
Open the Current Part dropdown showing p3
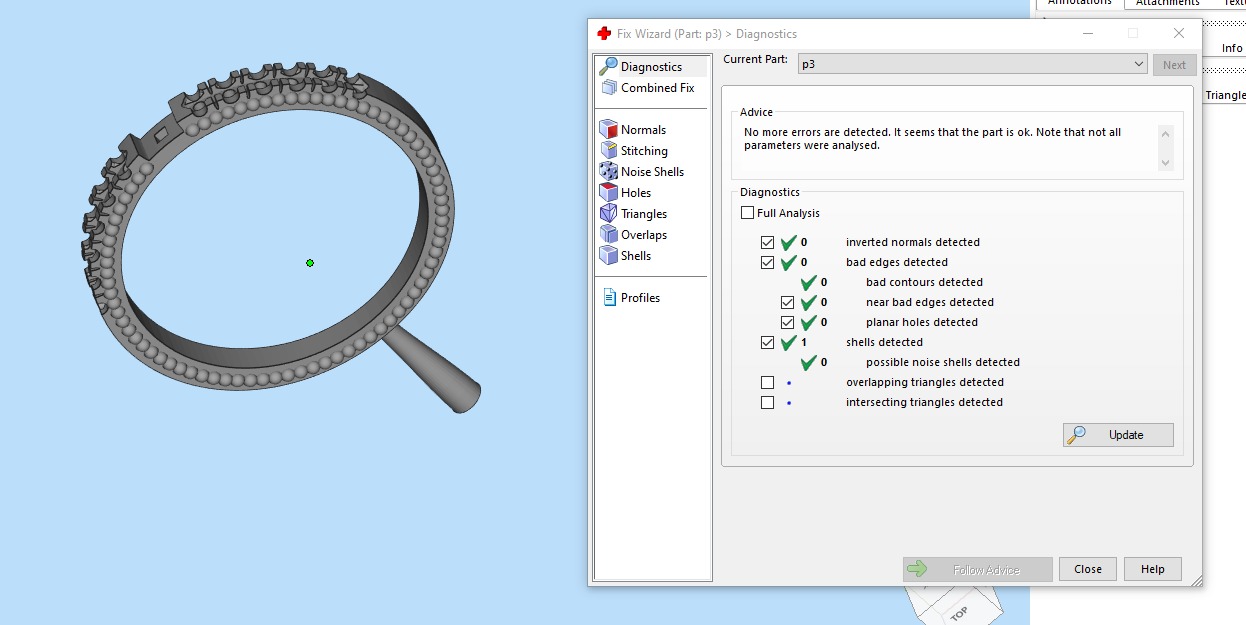[x=972, y=64]
